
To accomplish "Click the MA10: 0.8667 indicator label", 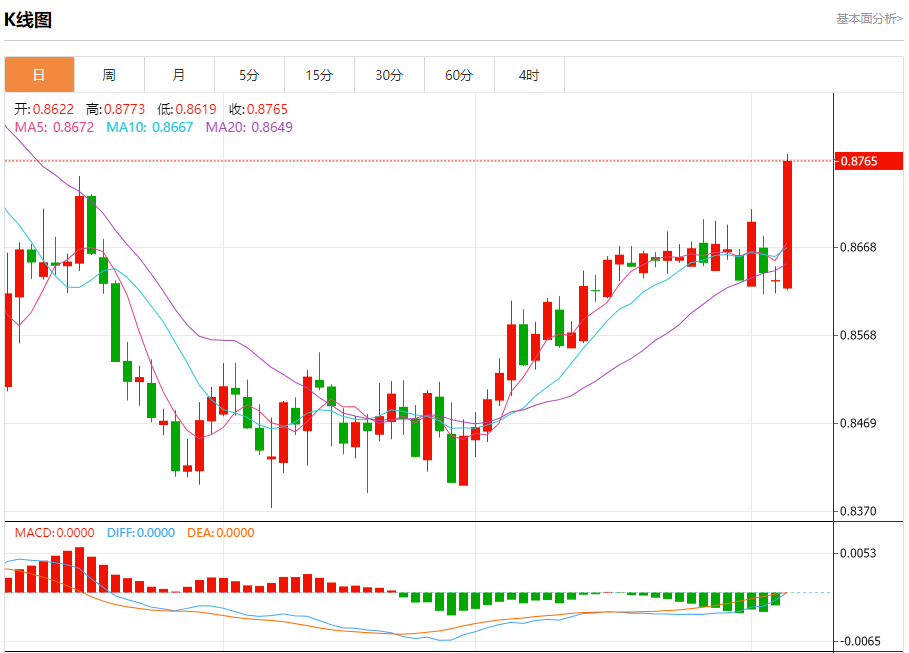I will point(150,127).
